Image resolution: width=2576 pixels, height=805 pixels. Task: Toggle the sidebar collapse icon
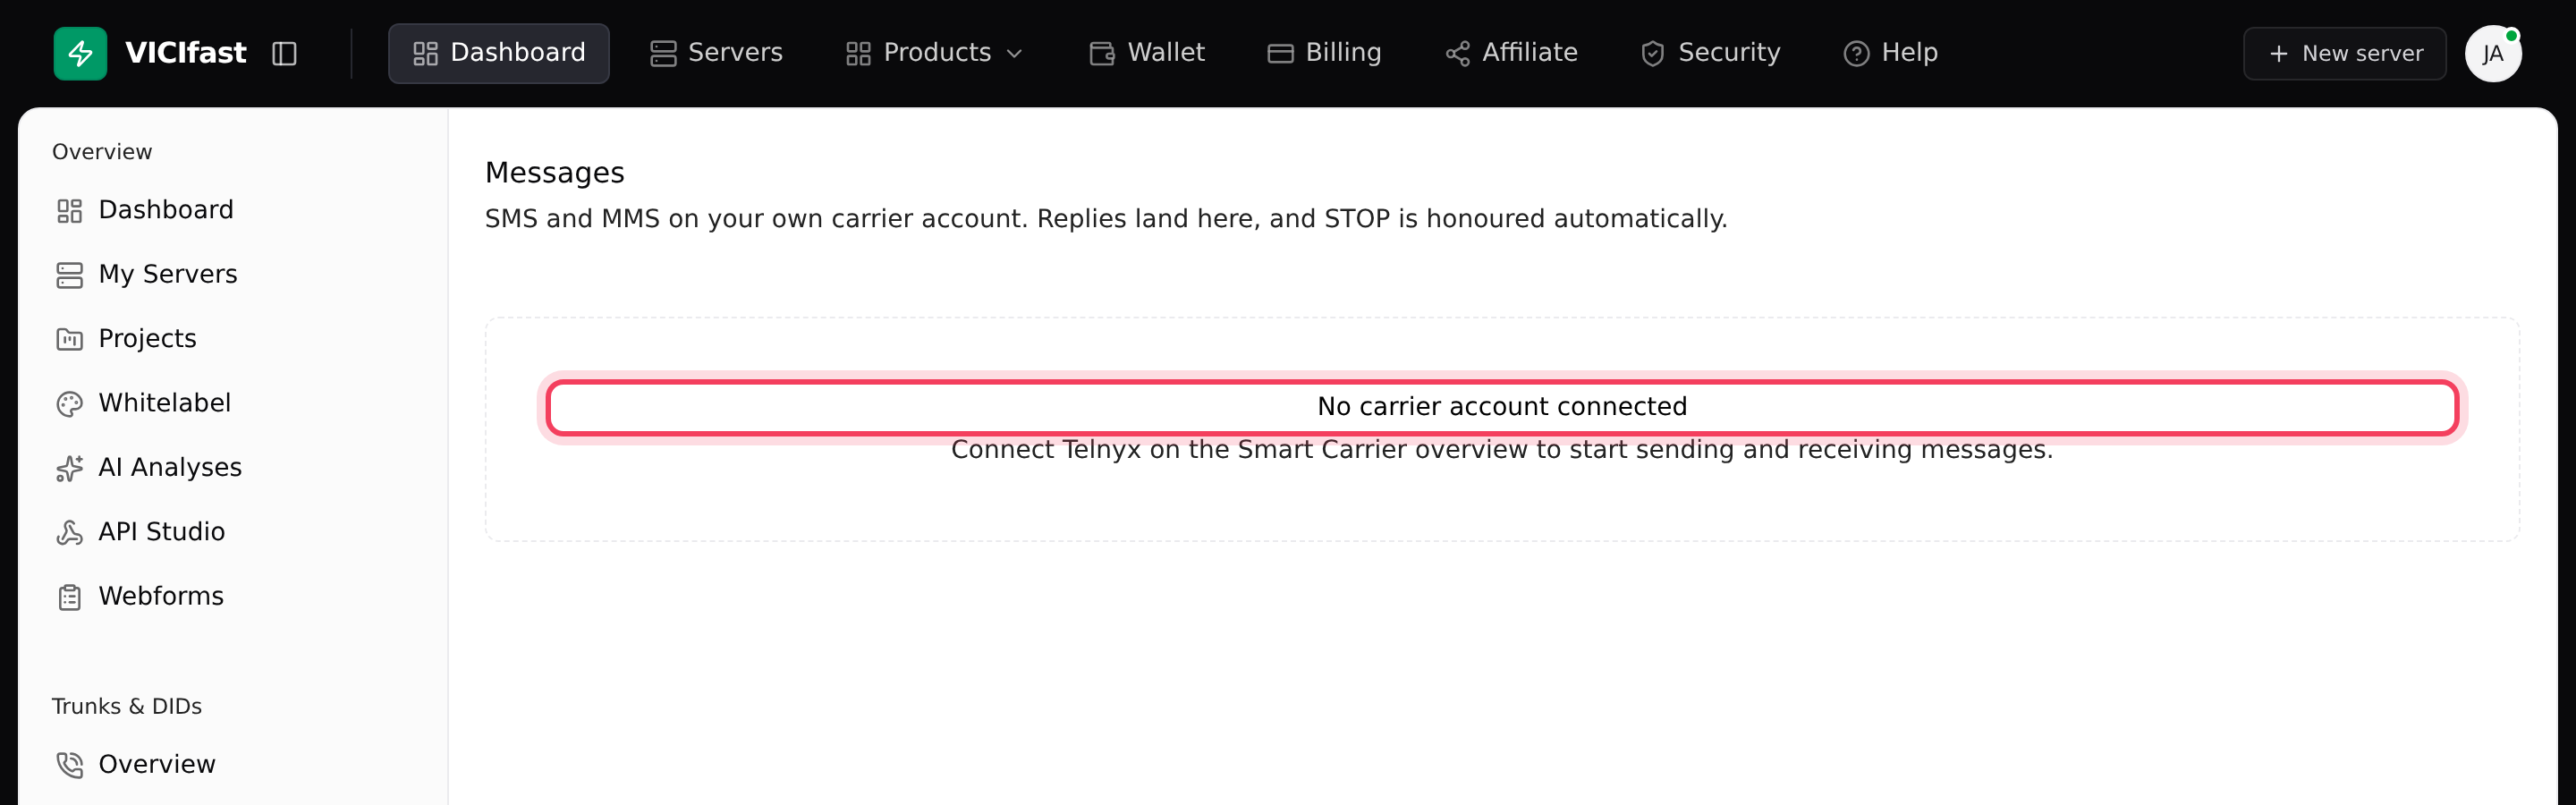pos(284,53)
